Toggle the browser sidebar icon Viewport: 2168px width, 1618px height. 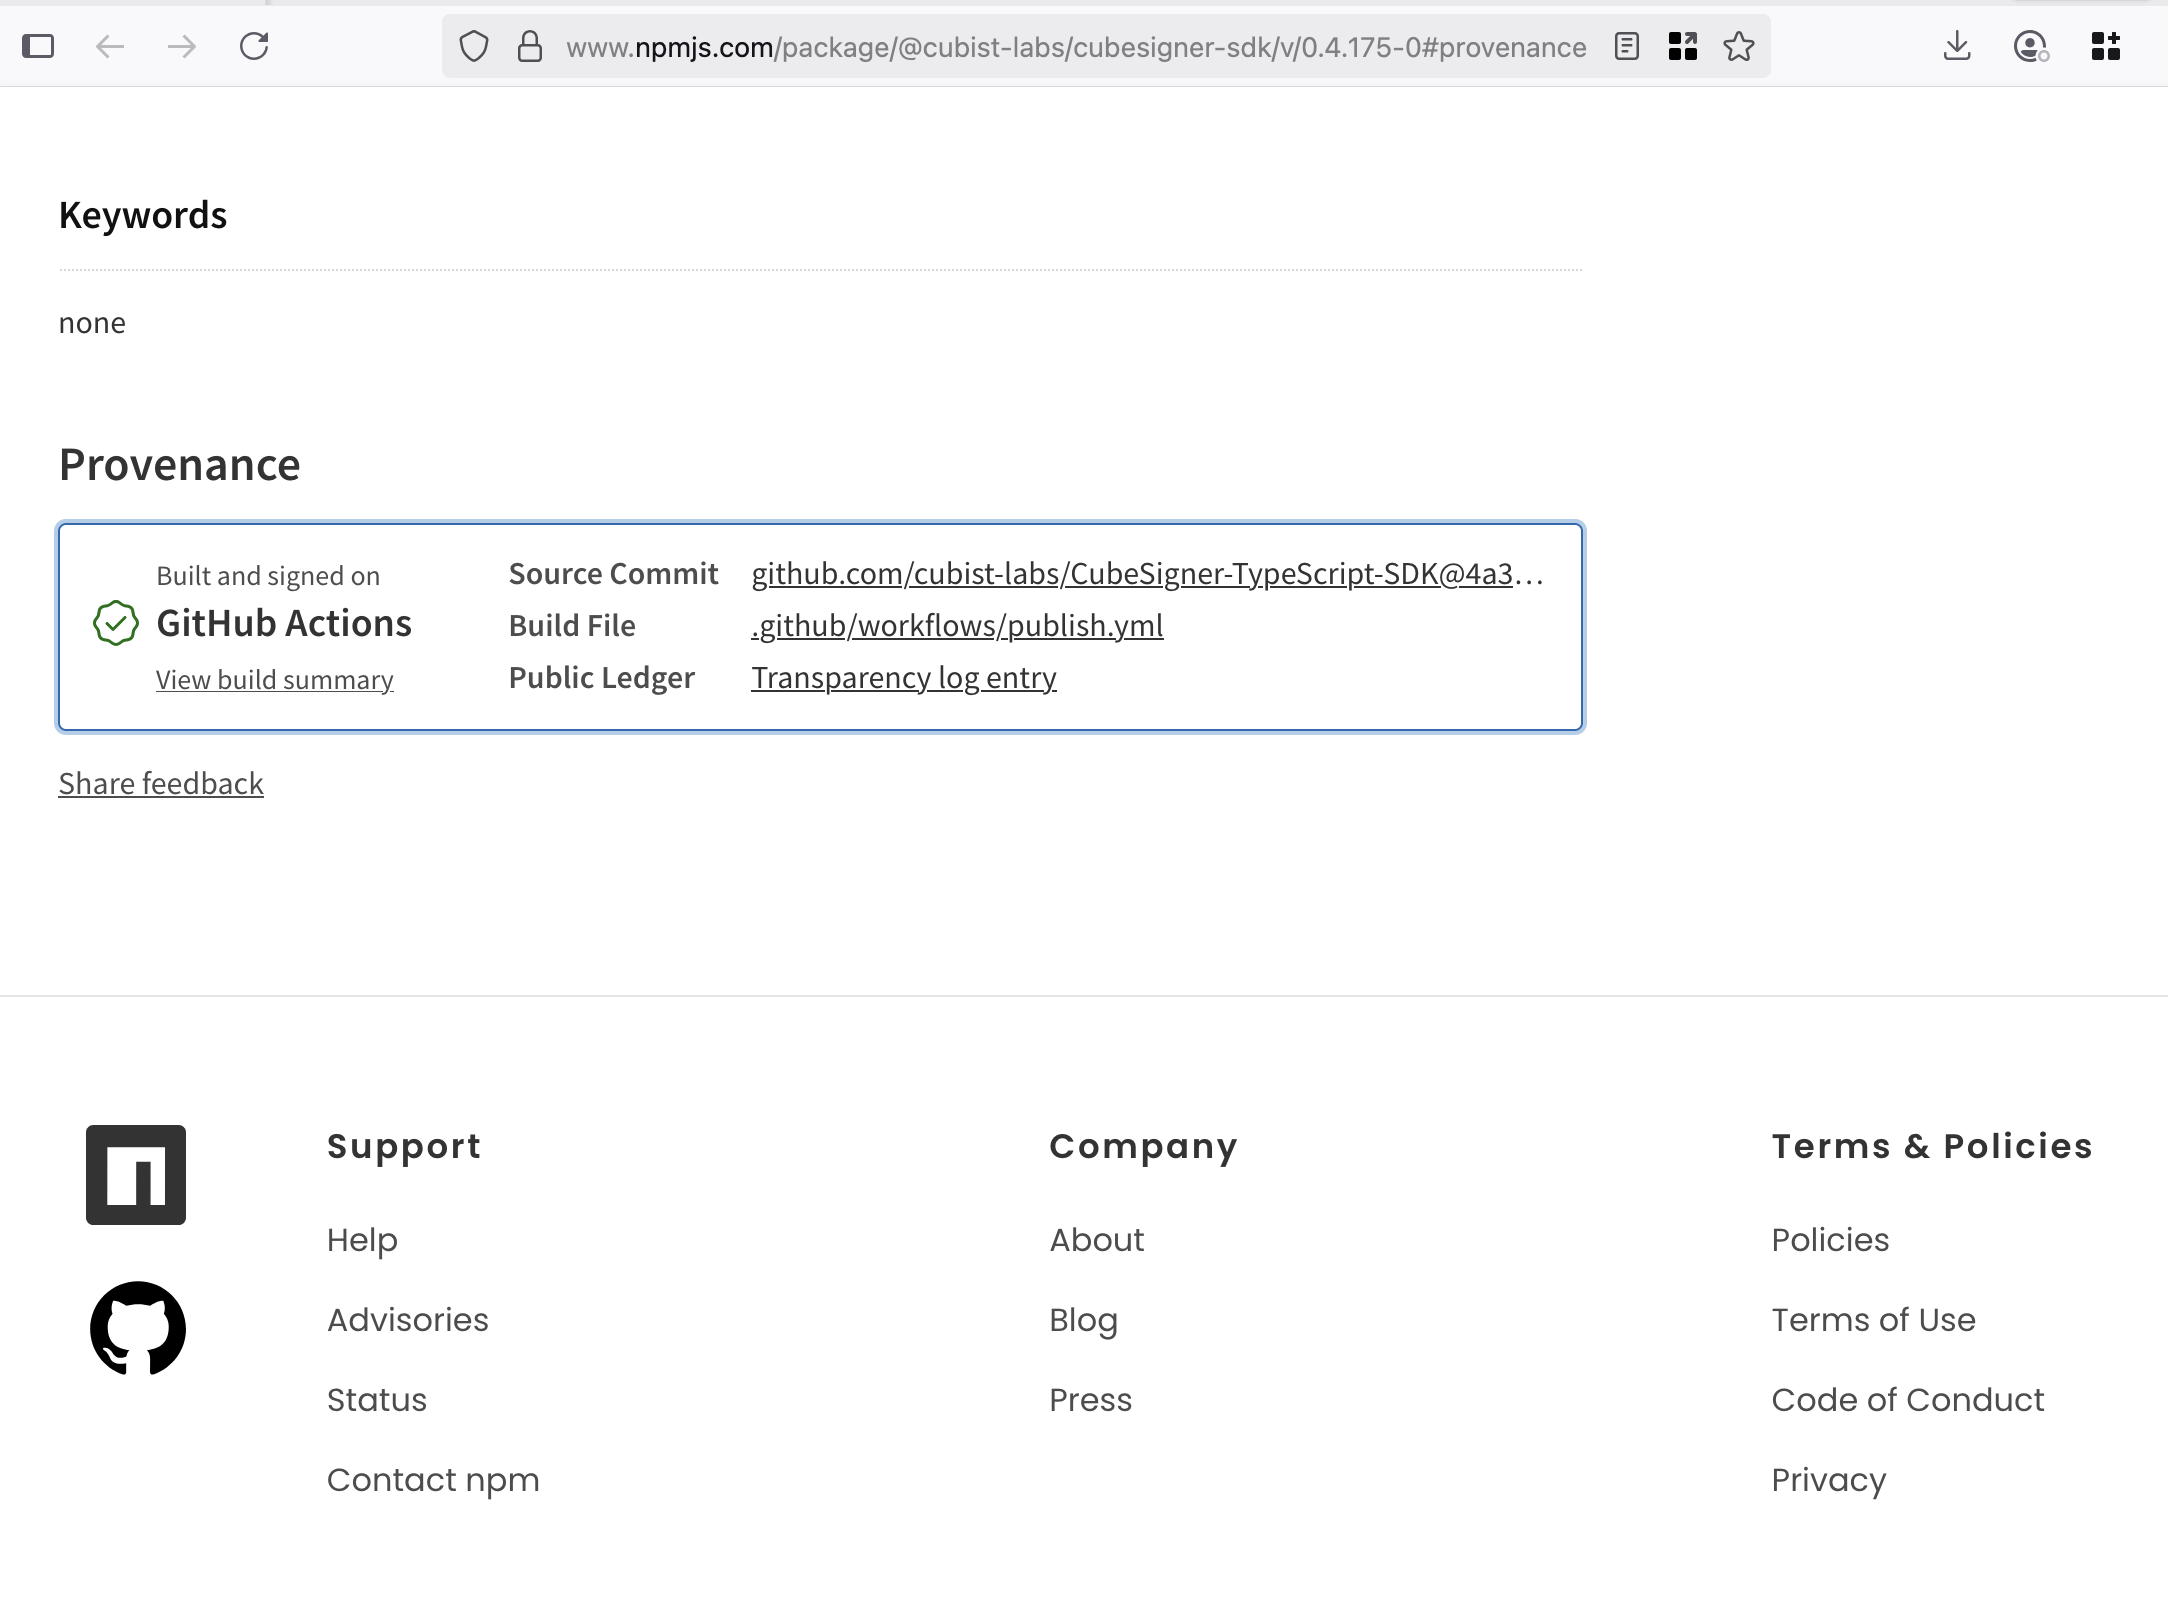coord(38,46)
